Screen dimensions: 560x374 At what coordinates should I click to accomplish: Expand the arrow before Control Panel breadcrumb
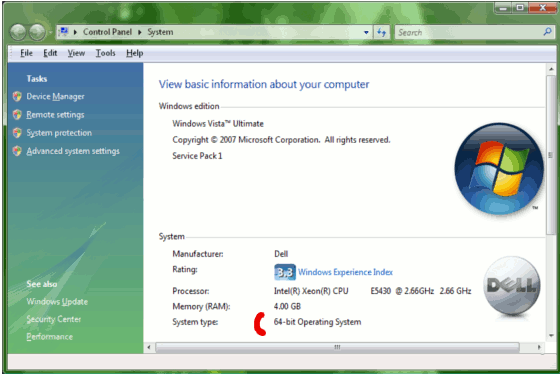75,32
